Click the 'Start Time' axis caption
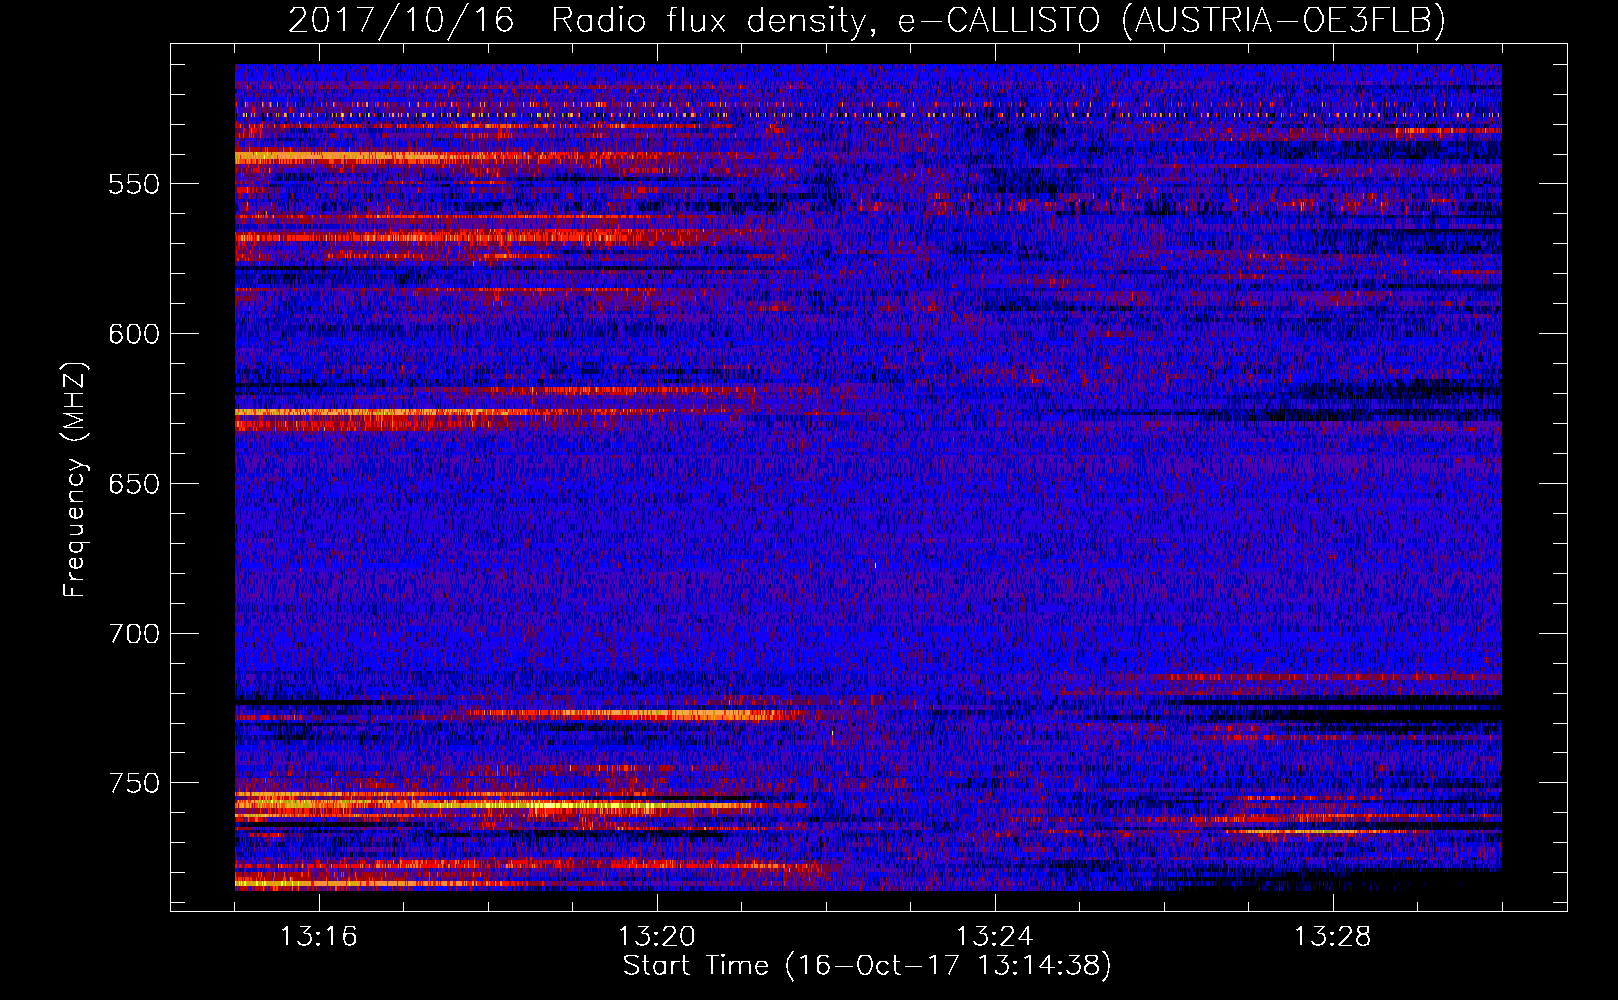 (x=867, y=966)
